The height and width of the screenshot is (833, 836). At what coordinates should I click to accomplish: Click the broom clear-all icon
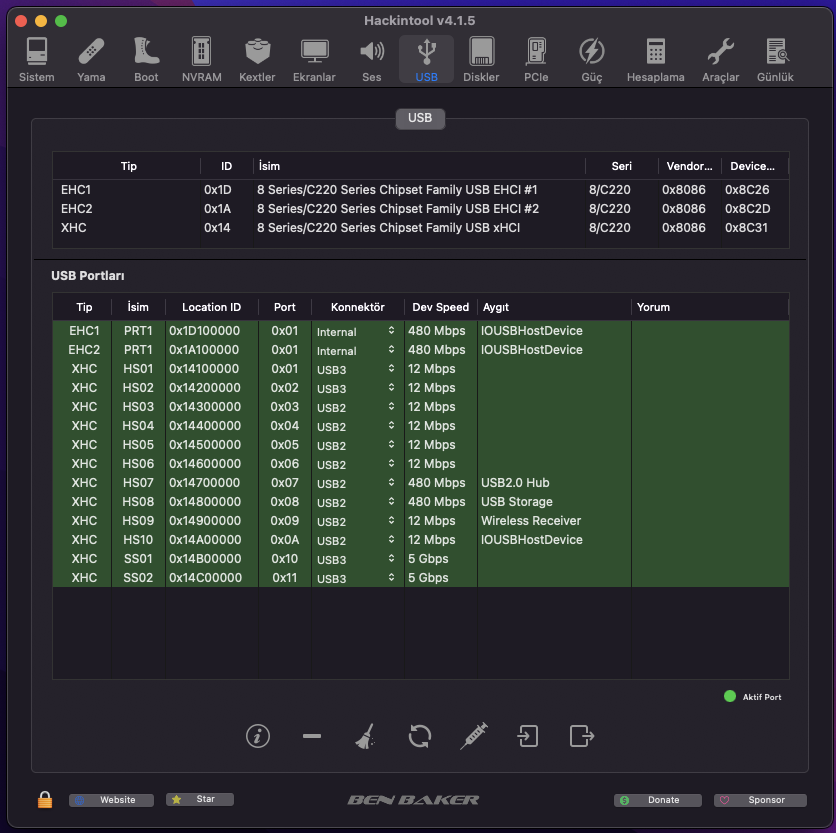[365, 737]
